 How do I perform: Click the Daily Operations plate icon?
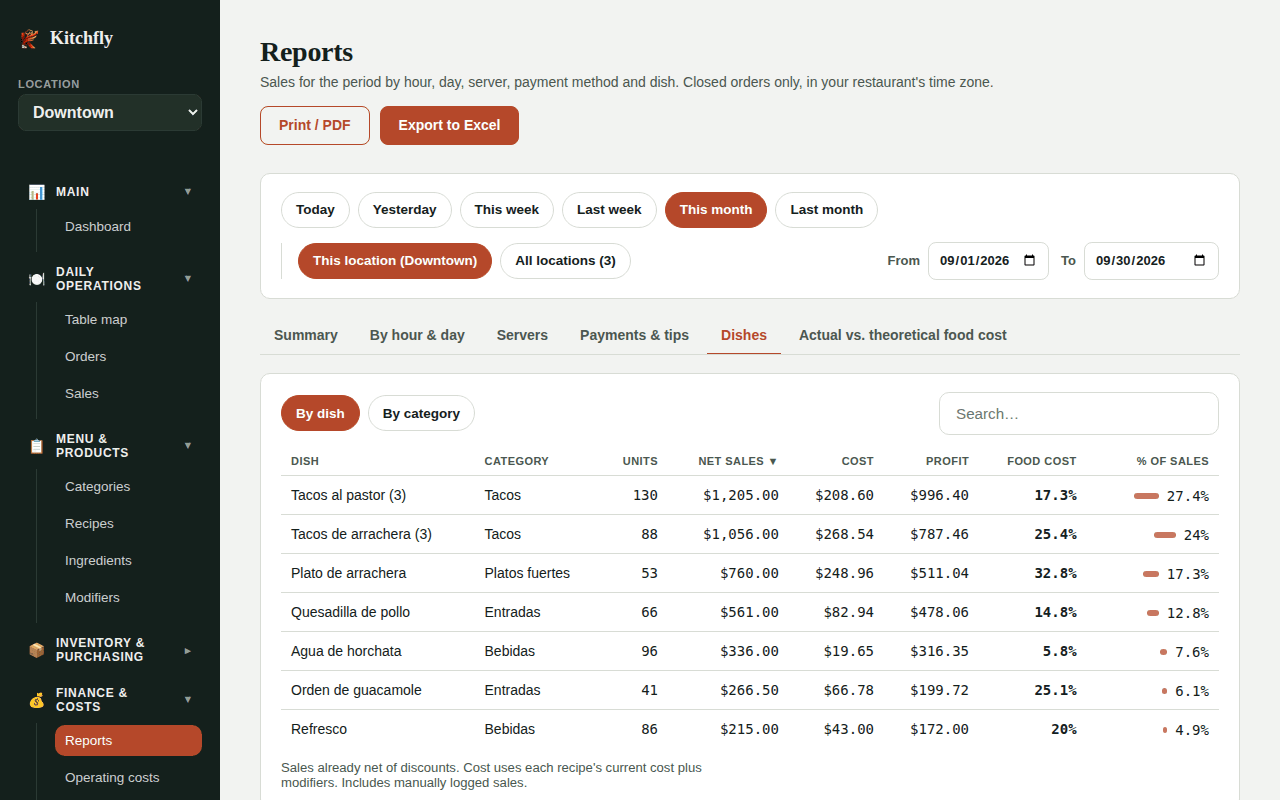pos(37,279)
